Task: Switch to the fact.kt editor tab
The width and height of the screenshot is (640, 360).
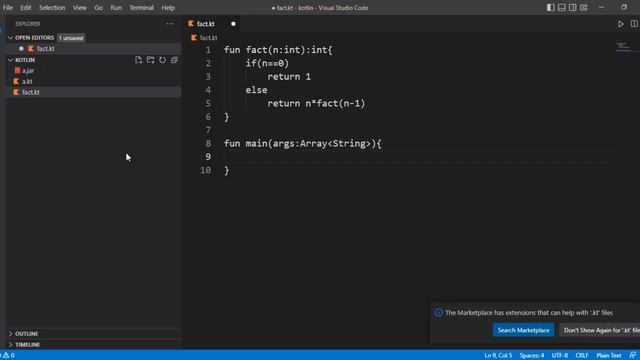Action: (206, 24)
